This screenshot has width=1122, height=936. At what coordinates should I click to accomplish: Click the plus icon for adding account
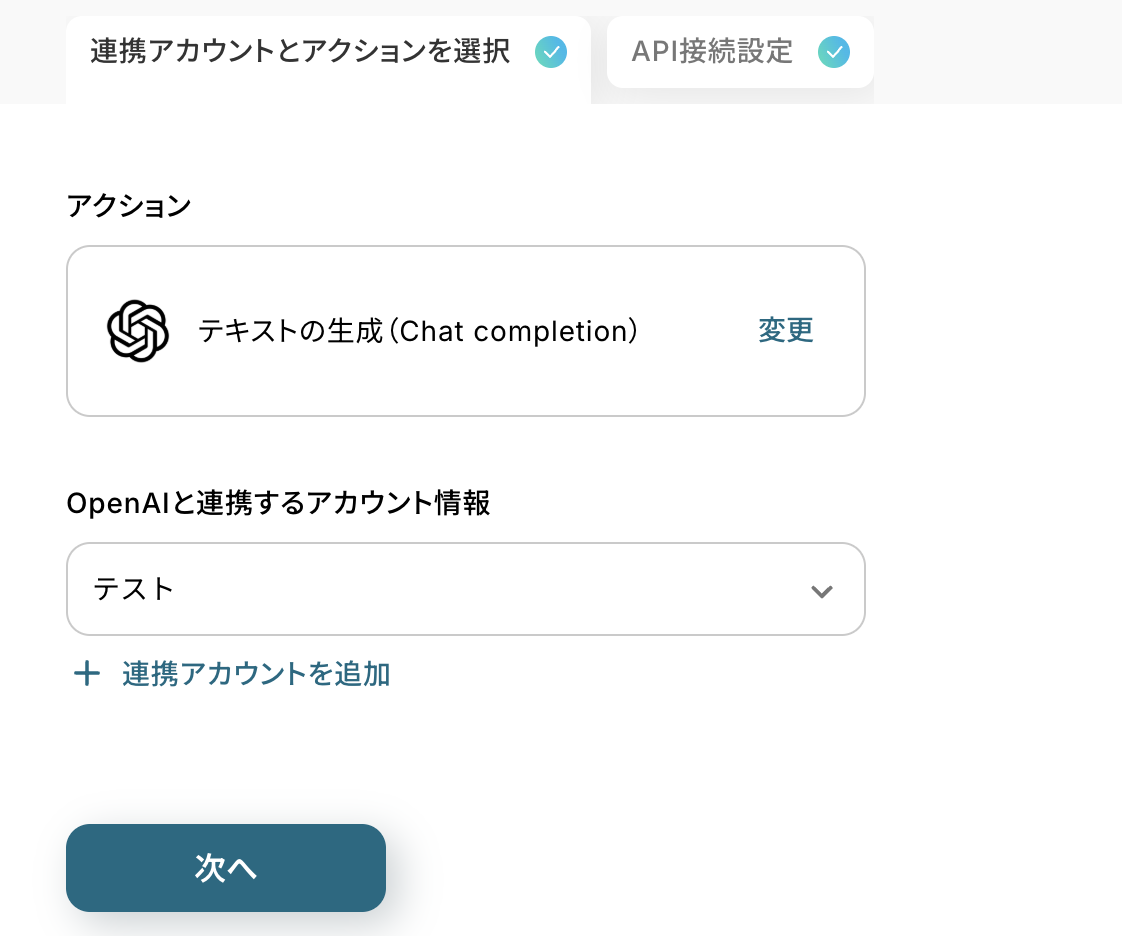[x=87, y=674]
